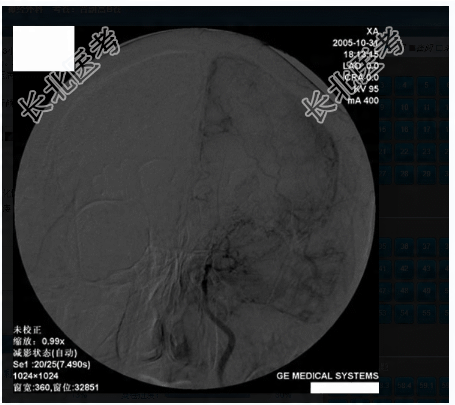This screenshot has width=455, height=405.
Task: Select question 55 tile
Action: pyautogui.click(x=426, y=313)
